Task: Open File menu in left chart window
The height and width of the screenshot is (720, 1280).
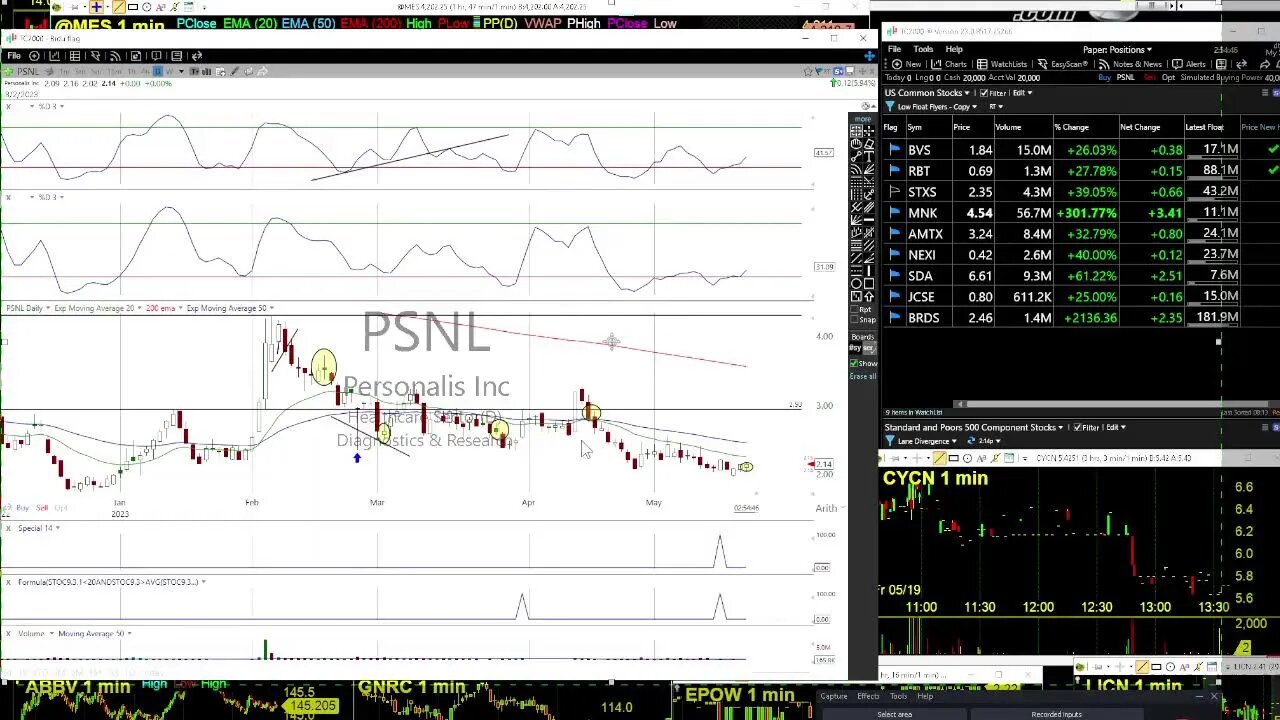Action: point(14,56)
